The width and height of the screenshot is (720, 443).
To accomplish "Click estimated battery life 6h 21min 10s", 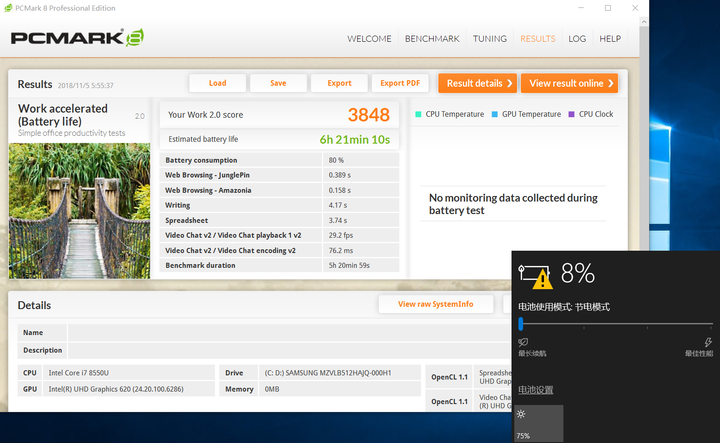I will (354, 140).
